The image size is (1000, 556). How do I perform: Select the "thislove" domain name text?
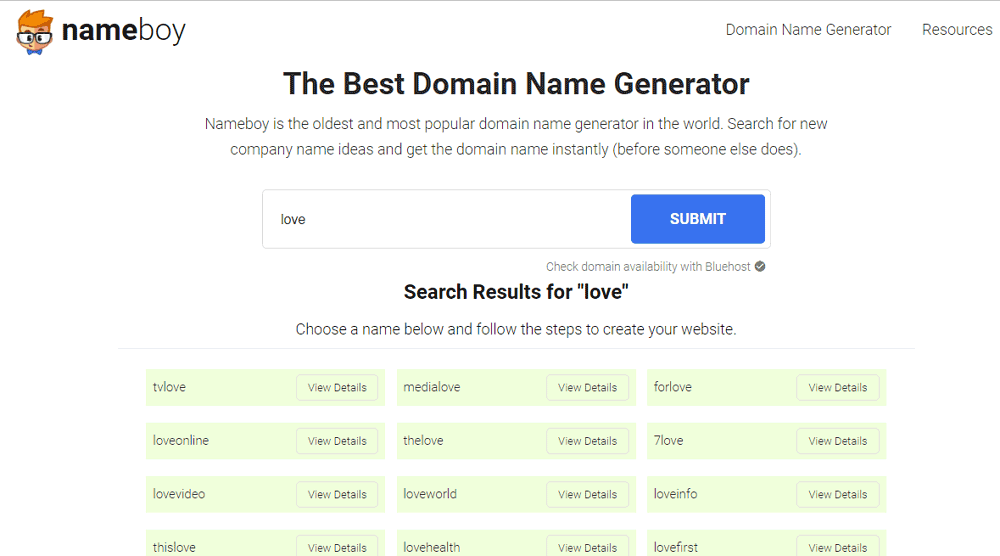[174, 548]
